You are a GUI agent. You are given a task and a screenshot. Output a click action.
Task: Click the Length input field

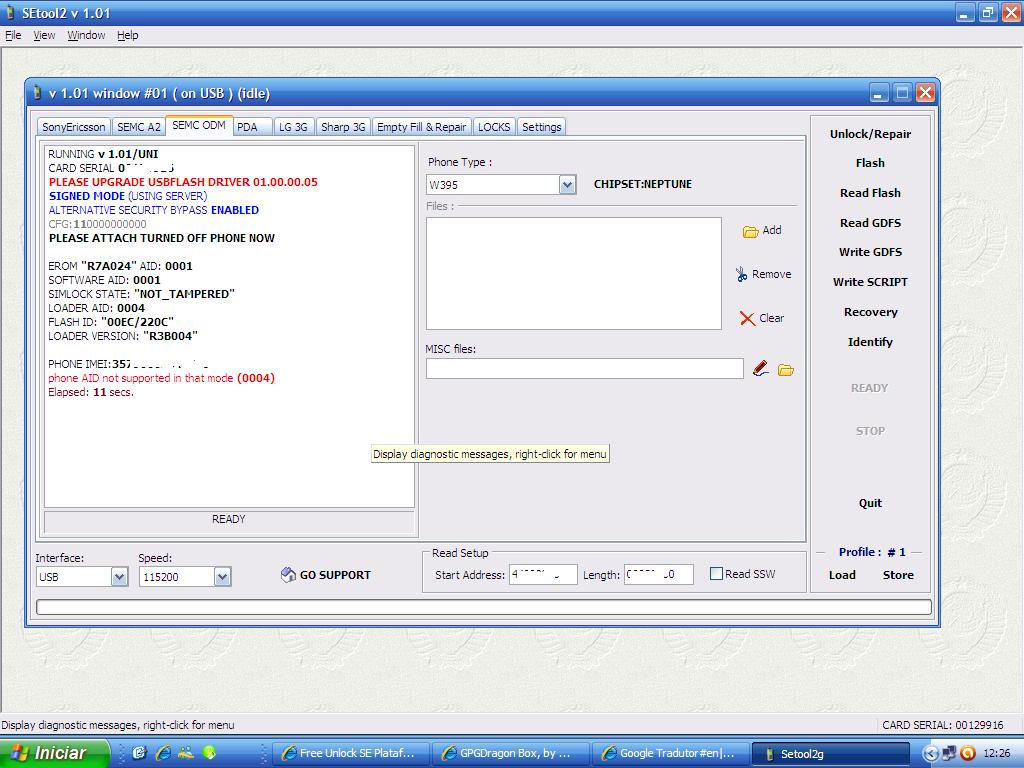[x=658, y=575]
